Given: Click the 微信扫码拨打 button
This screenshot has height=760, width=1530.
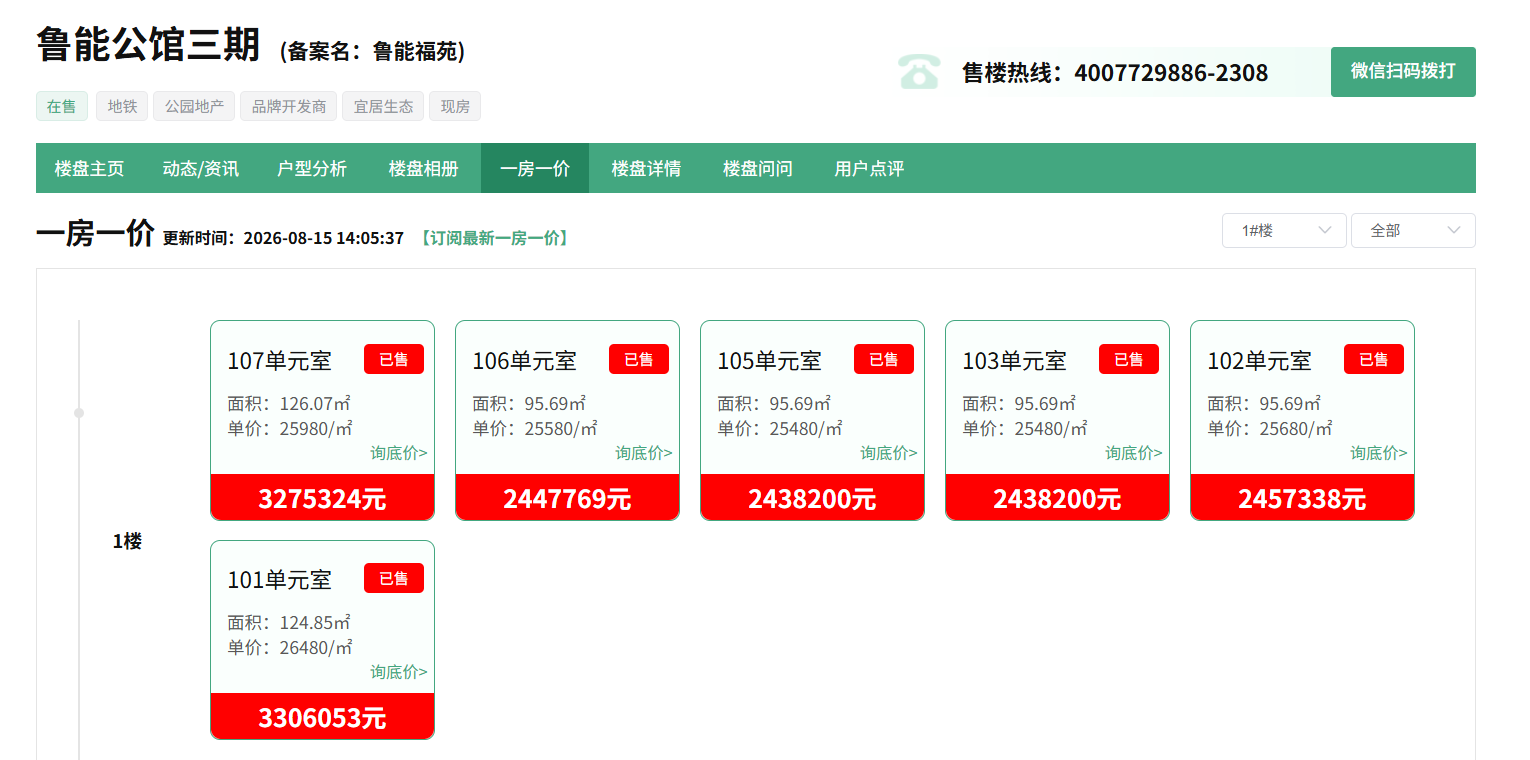Looking at the screenshot, I should pyautogui.click(x=1403, y=72).
